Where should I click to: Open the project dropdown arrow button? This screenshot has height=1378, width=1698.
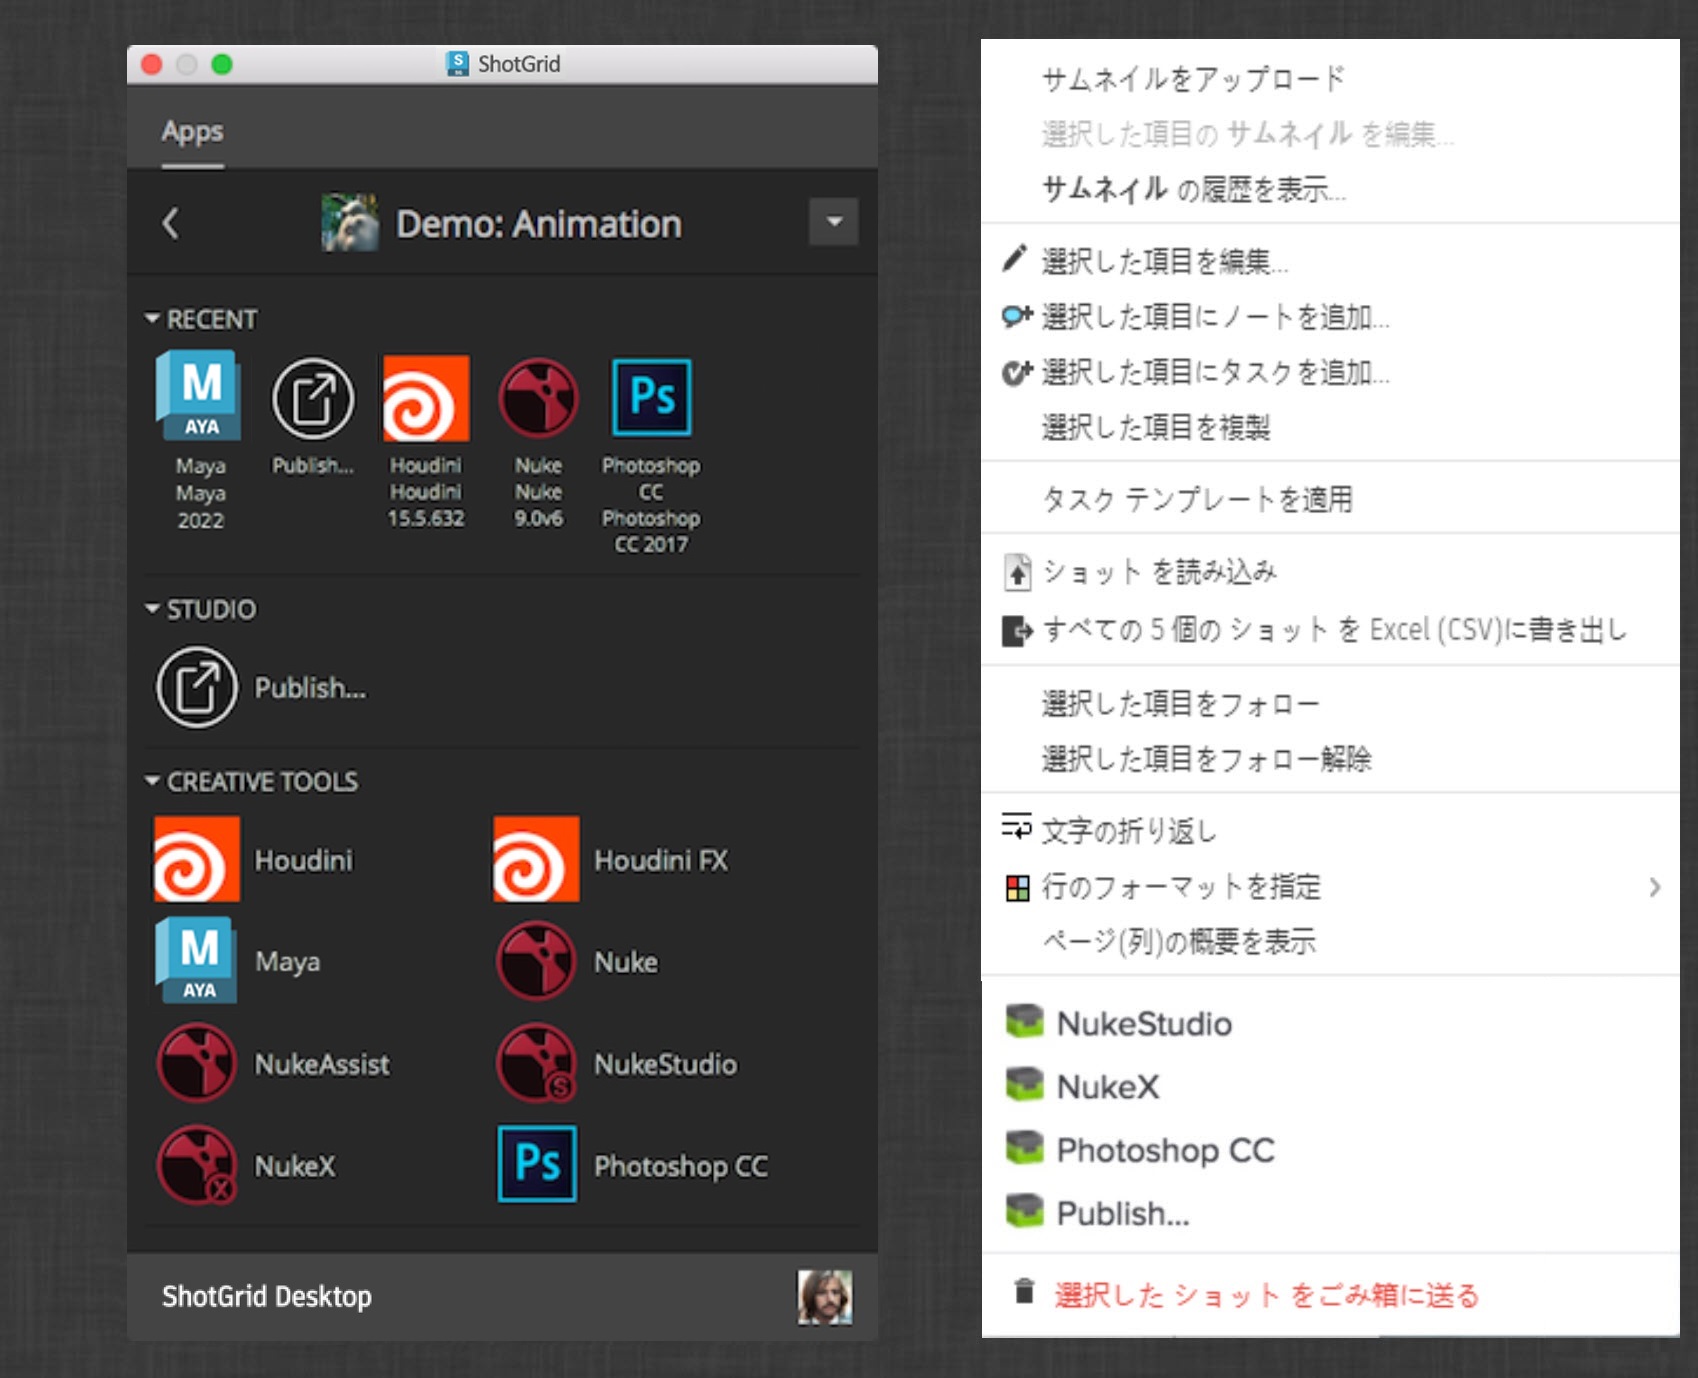tap(834, 222)
